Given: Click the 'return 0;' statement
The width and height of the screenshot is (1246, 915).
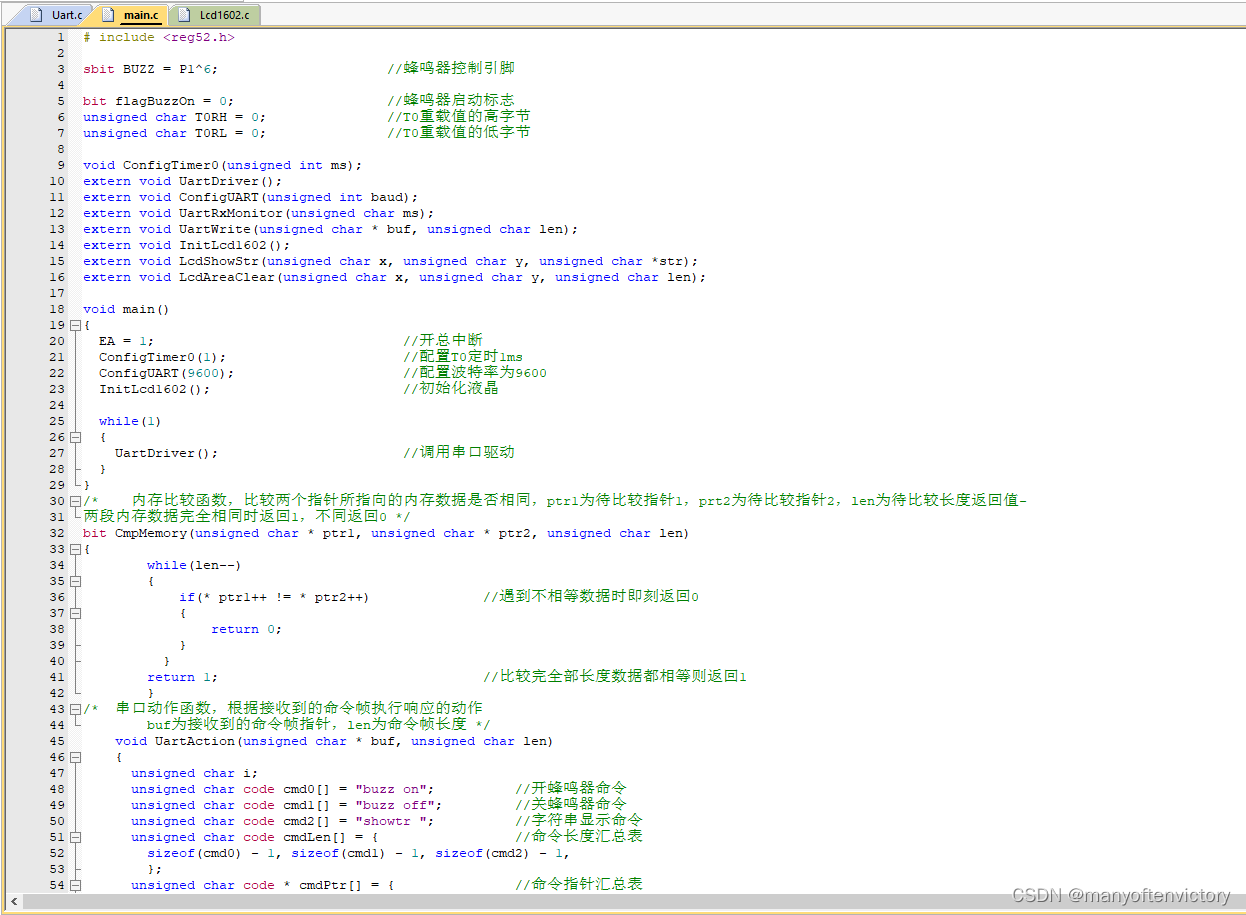Looking at the screenshot, I should tap(246, 629).
